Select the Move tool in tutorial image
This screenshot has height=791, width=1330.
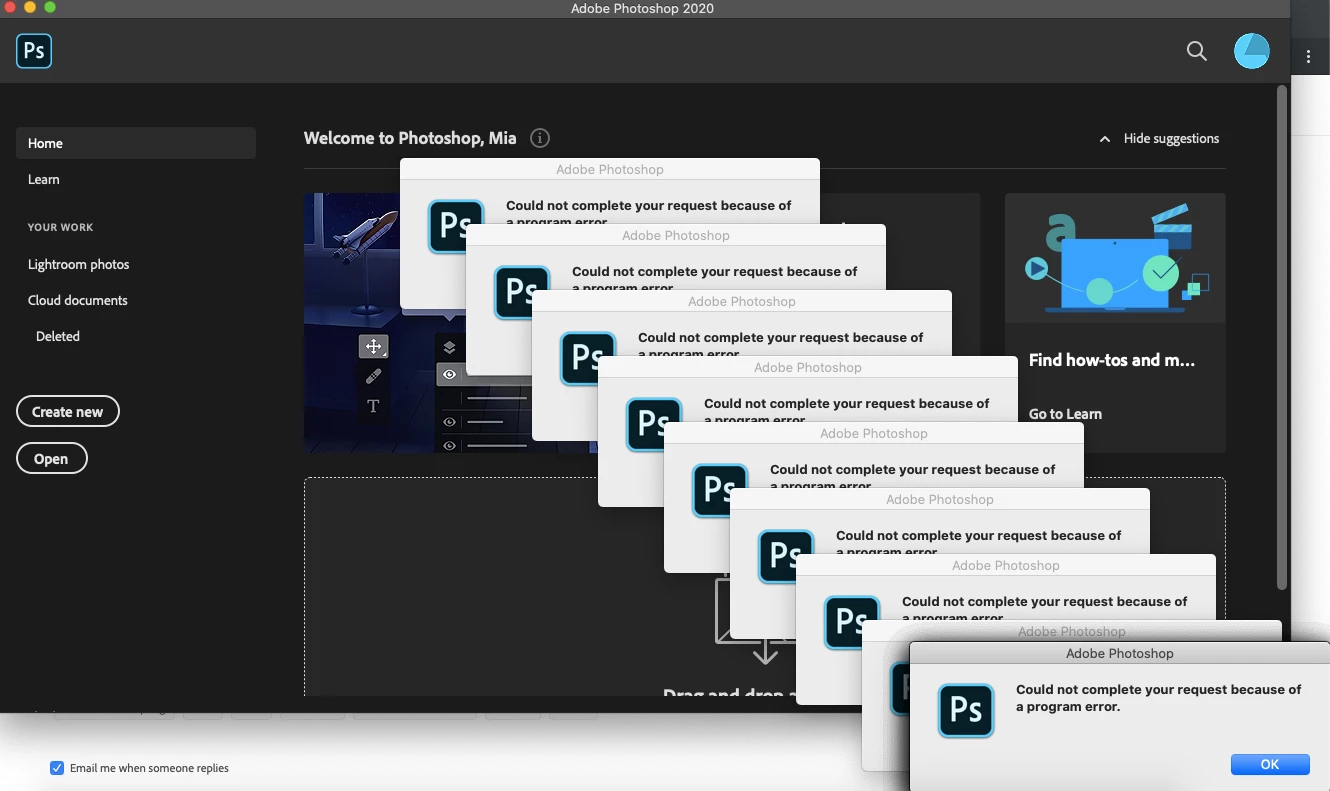coord(373,347)
